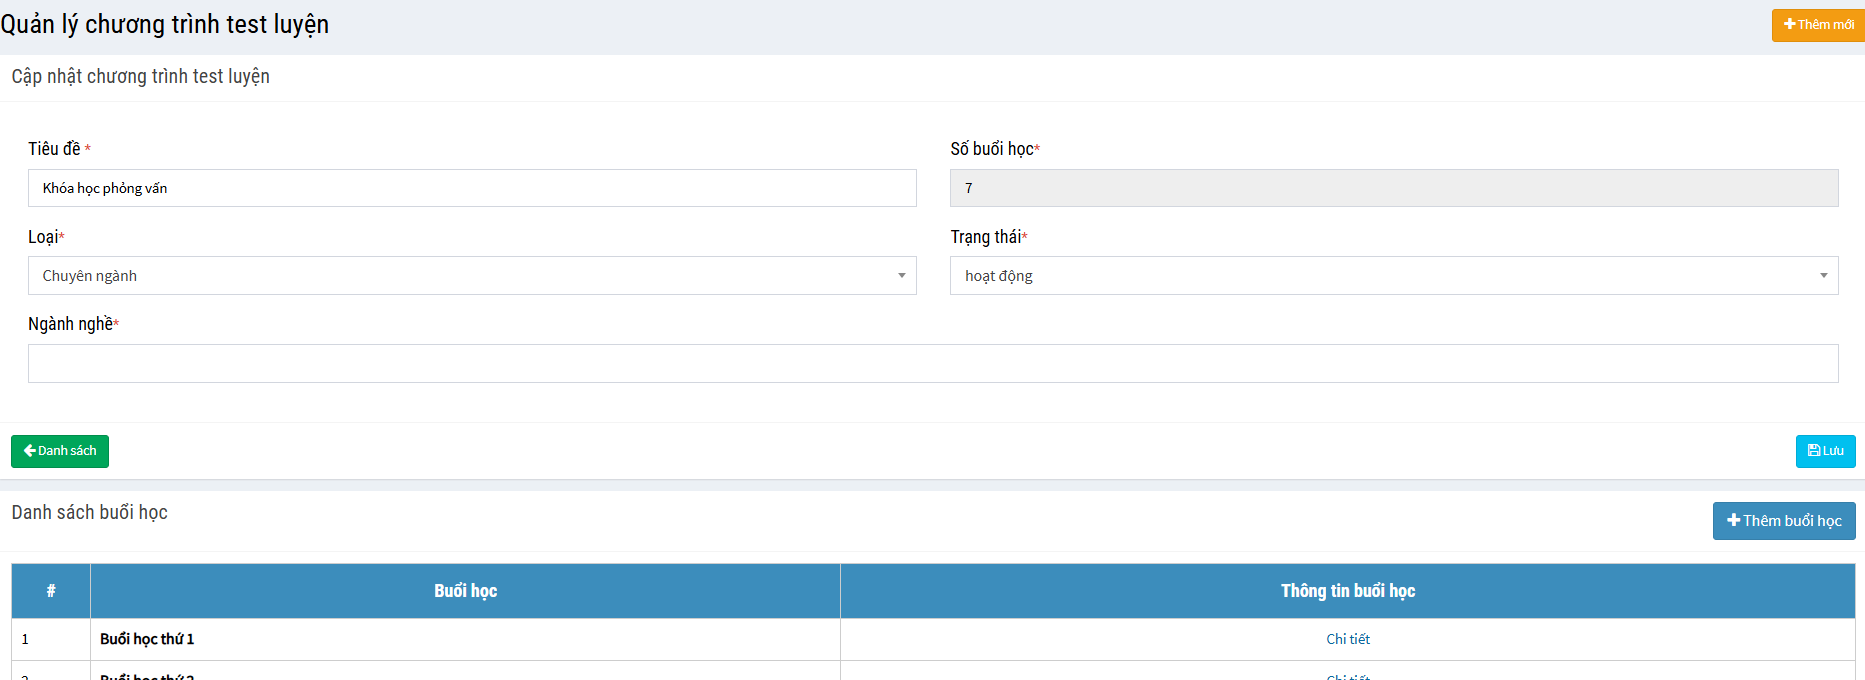Click the Buổi học column header
Screen dimensions: 1865x680
coord(465,591)
